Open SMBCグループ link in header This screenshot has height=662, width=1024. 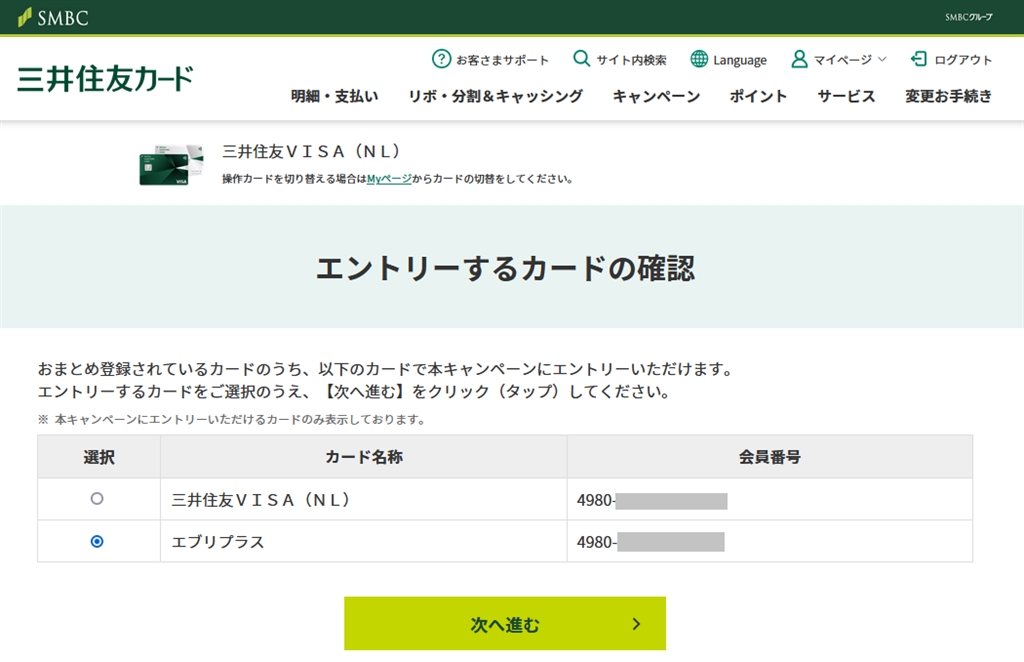[x=968, y=18]
